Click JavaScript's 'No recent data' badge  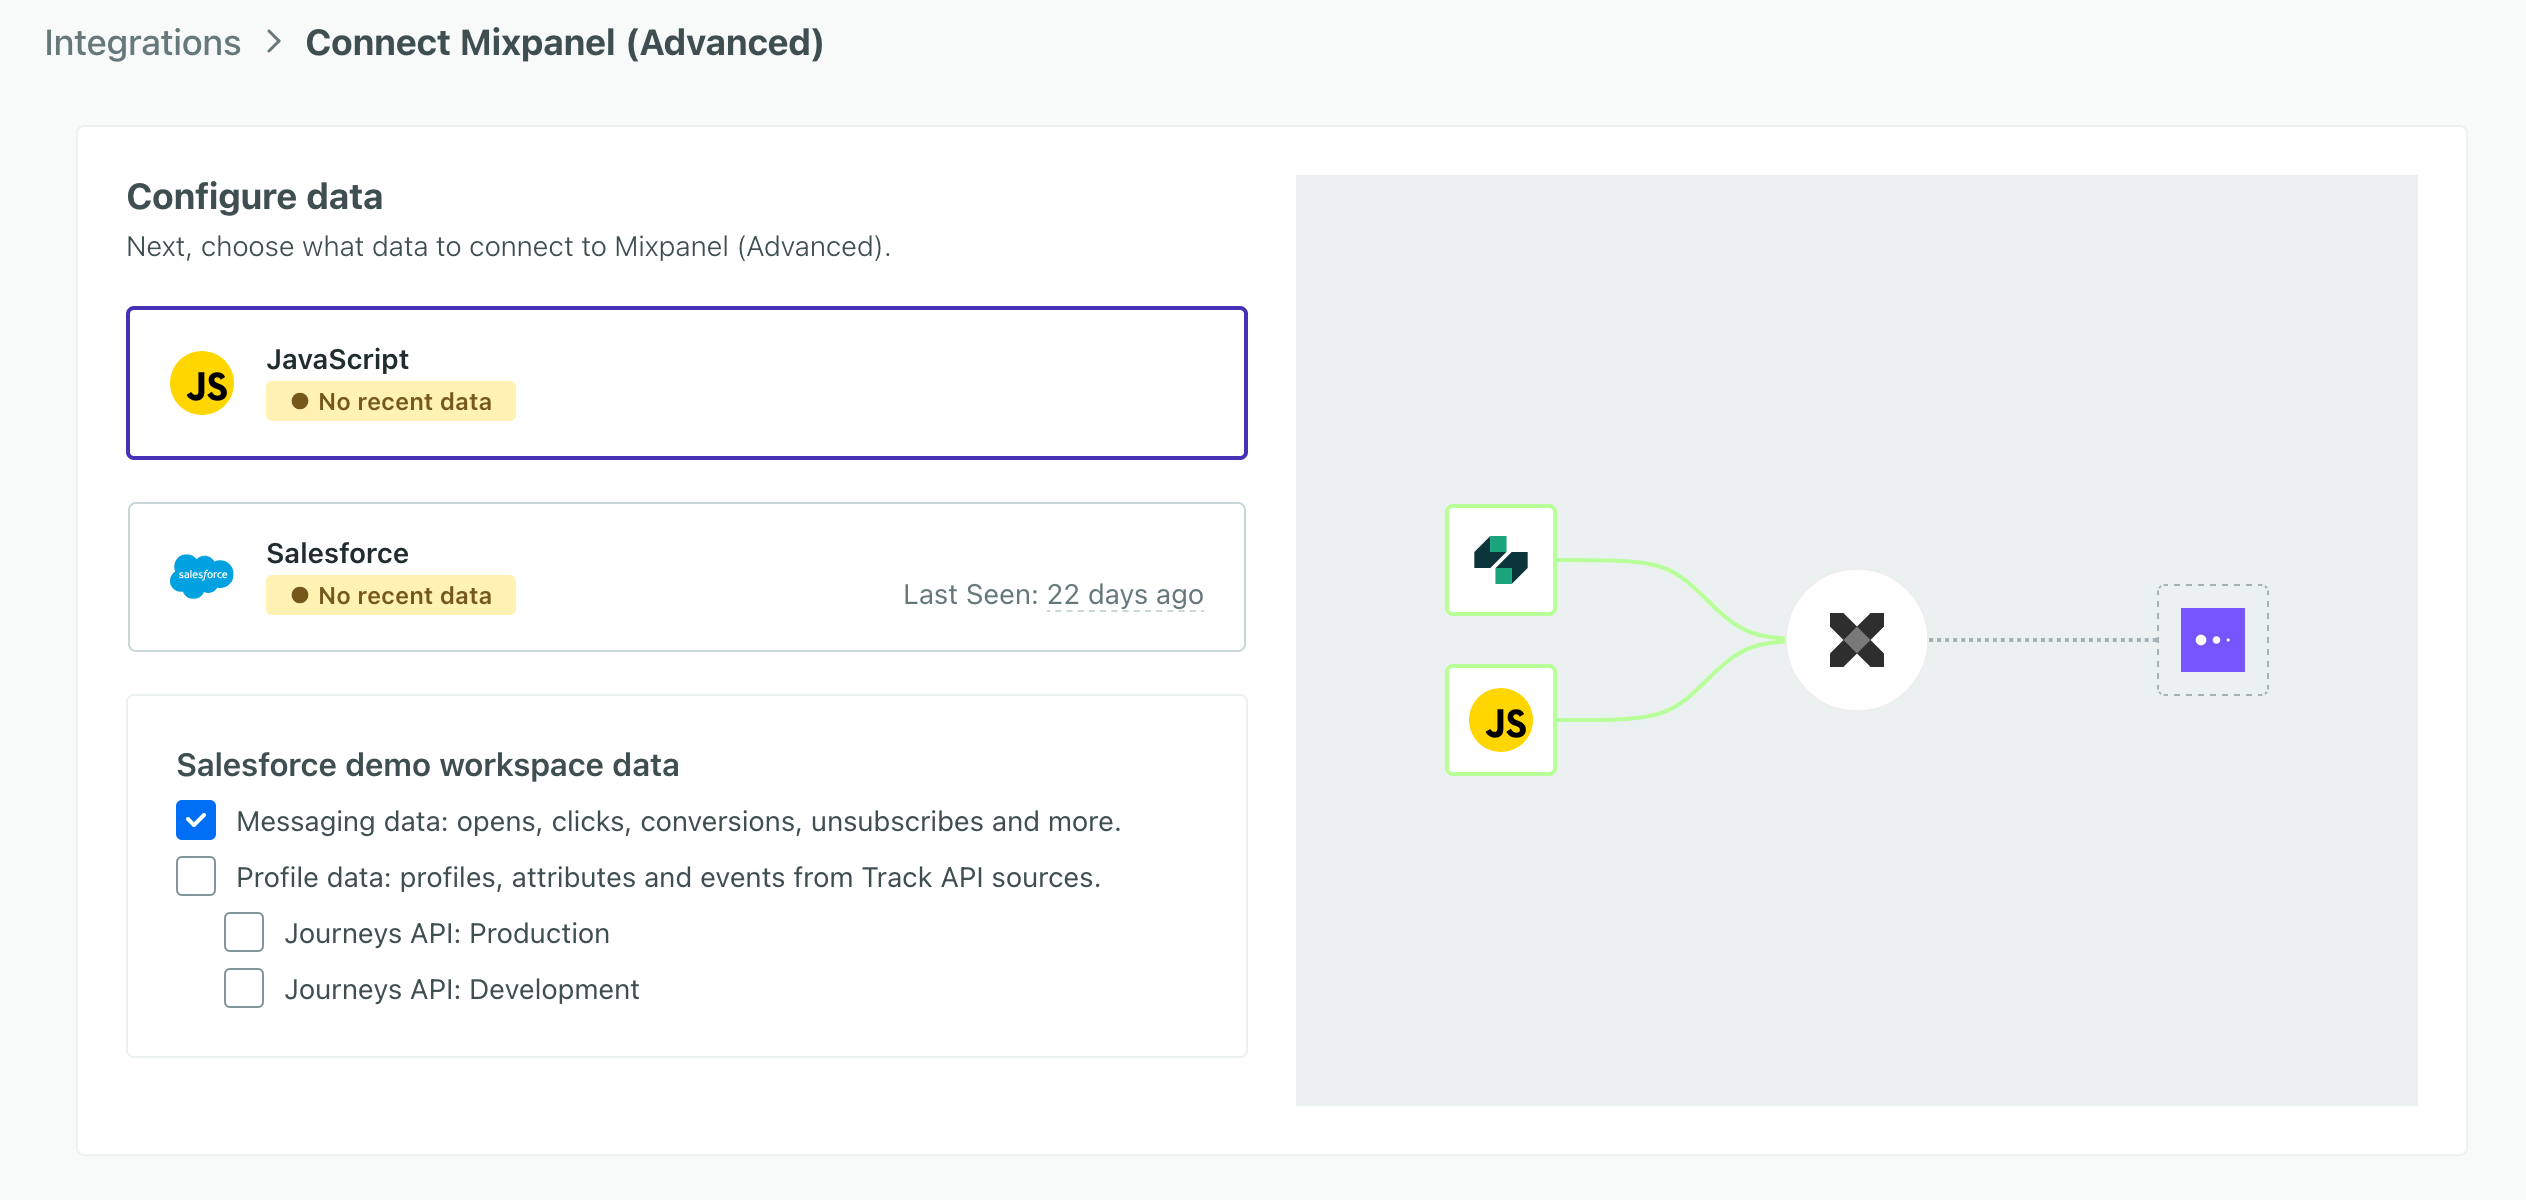(x=391, y=402)
